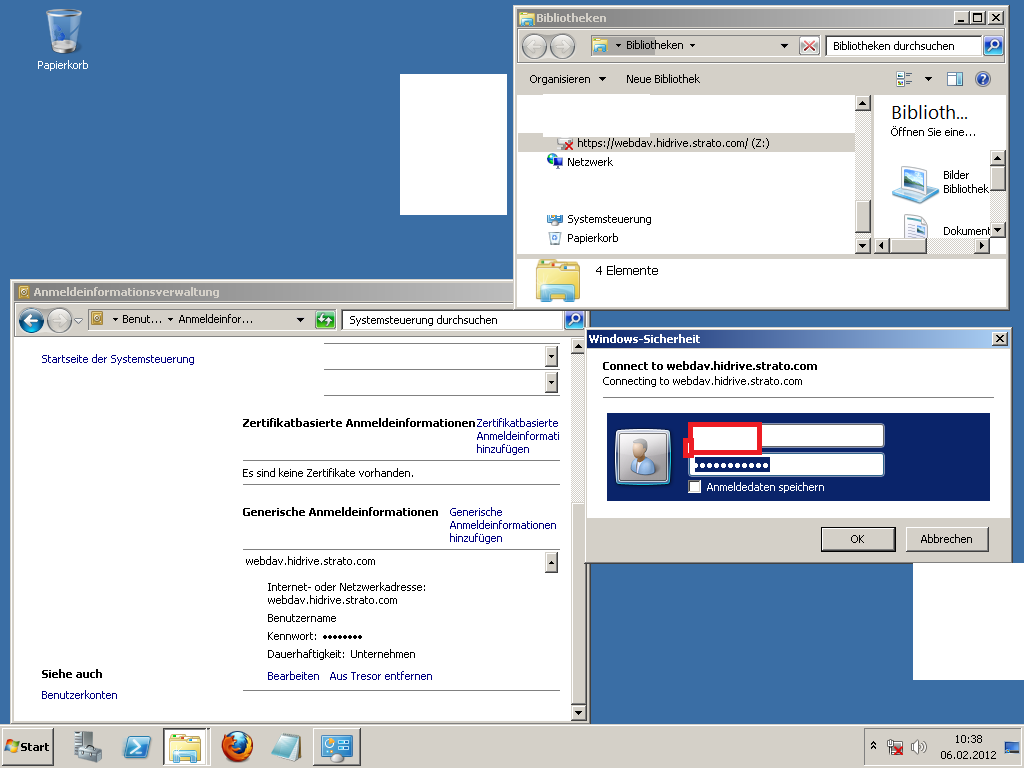Click the search magnifier in Bibliotheken window
Image resolution: width=1024 pixels, height=768 pixels.
[x=993, y=46]
